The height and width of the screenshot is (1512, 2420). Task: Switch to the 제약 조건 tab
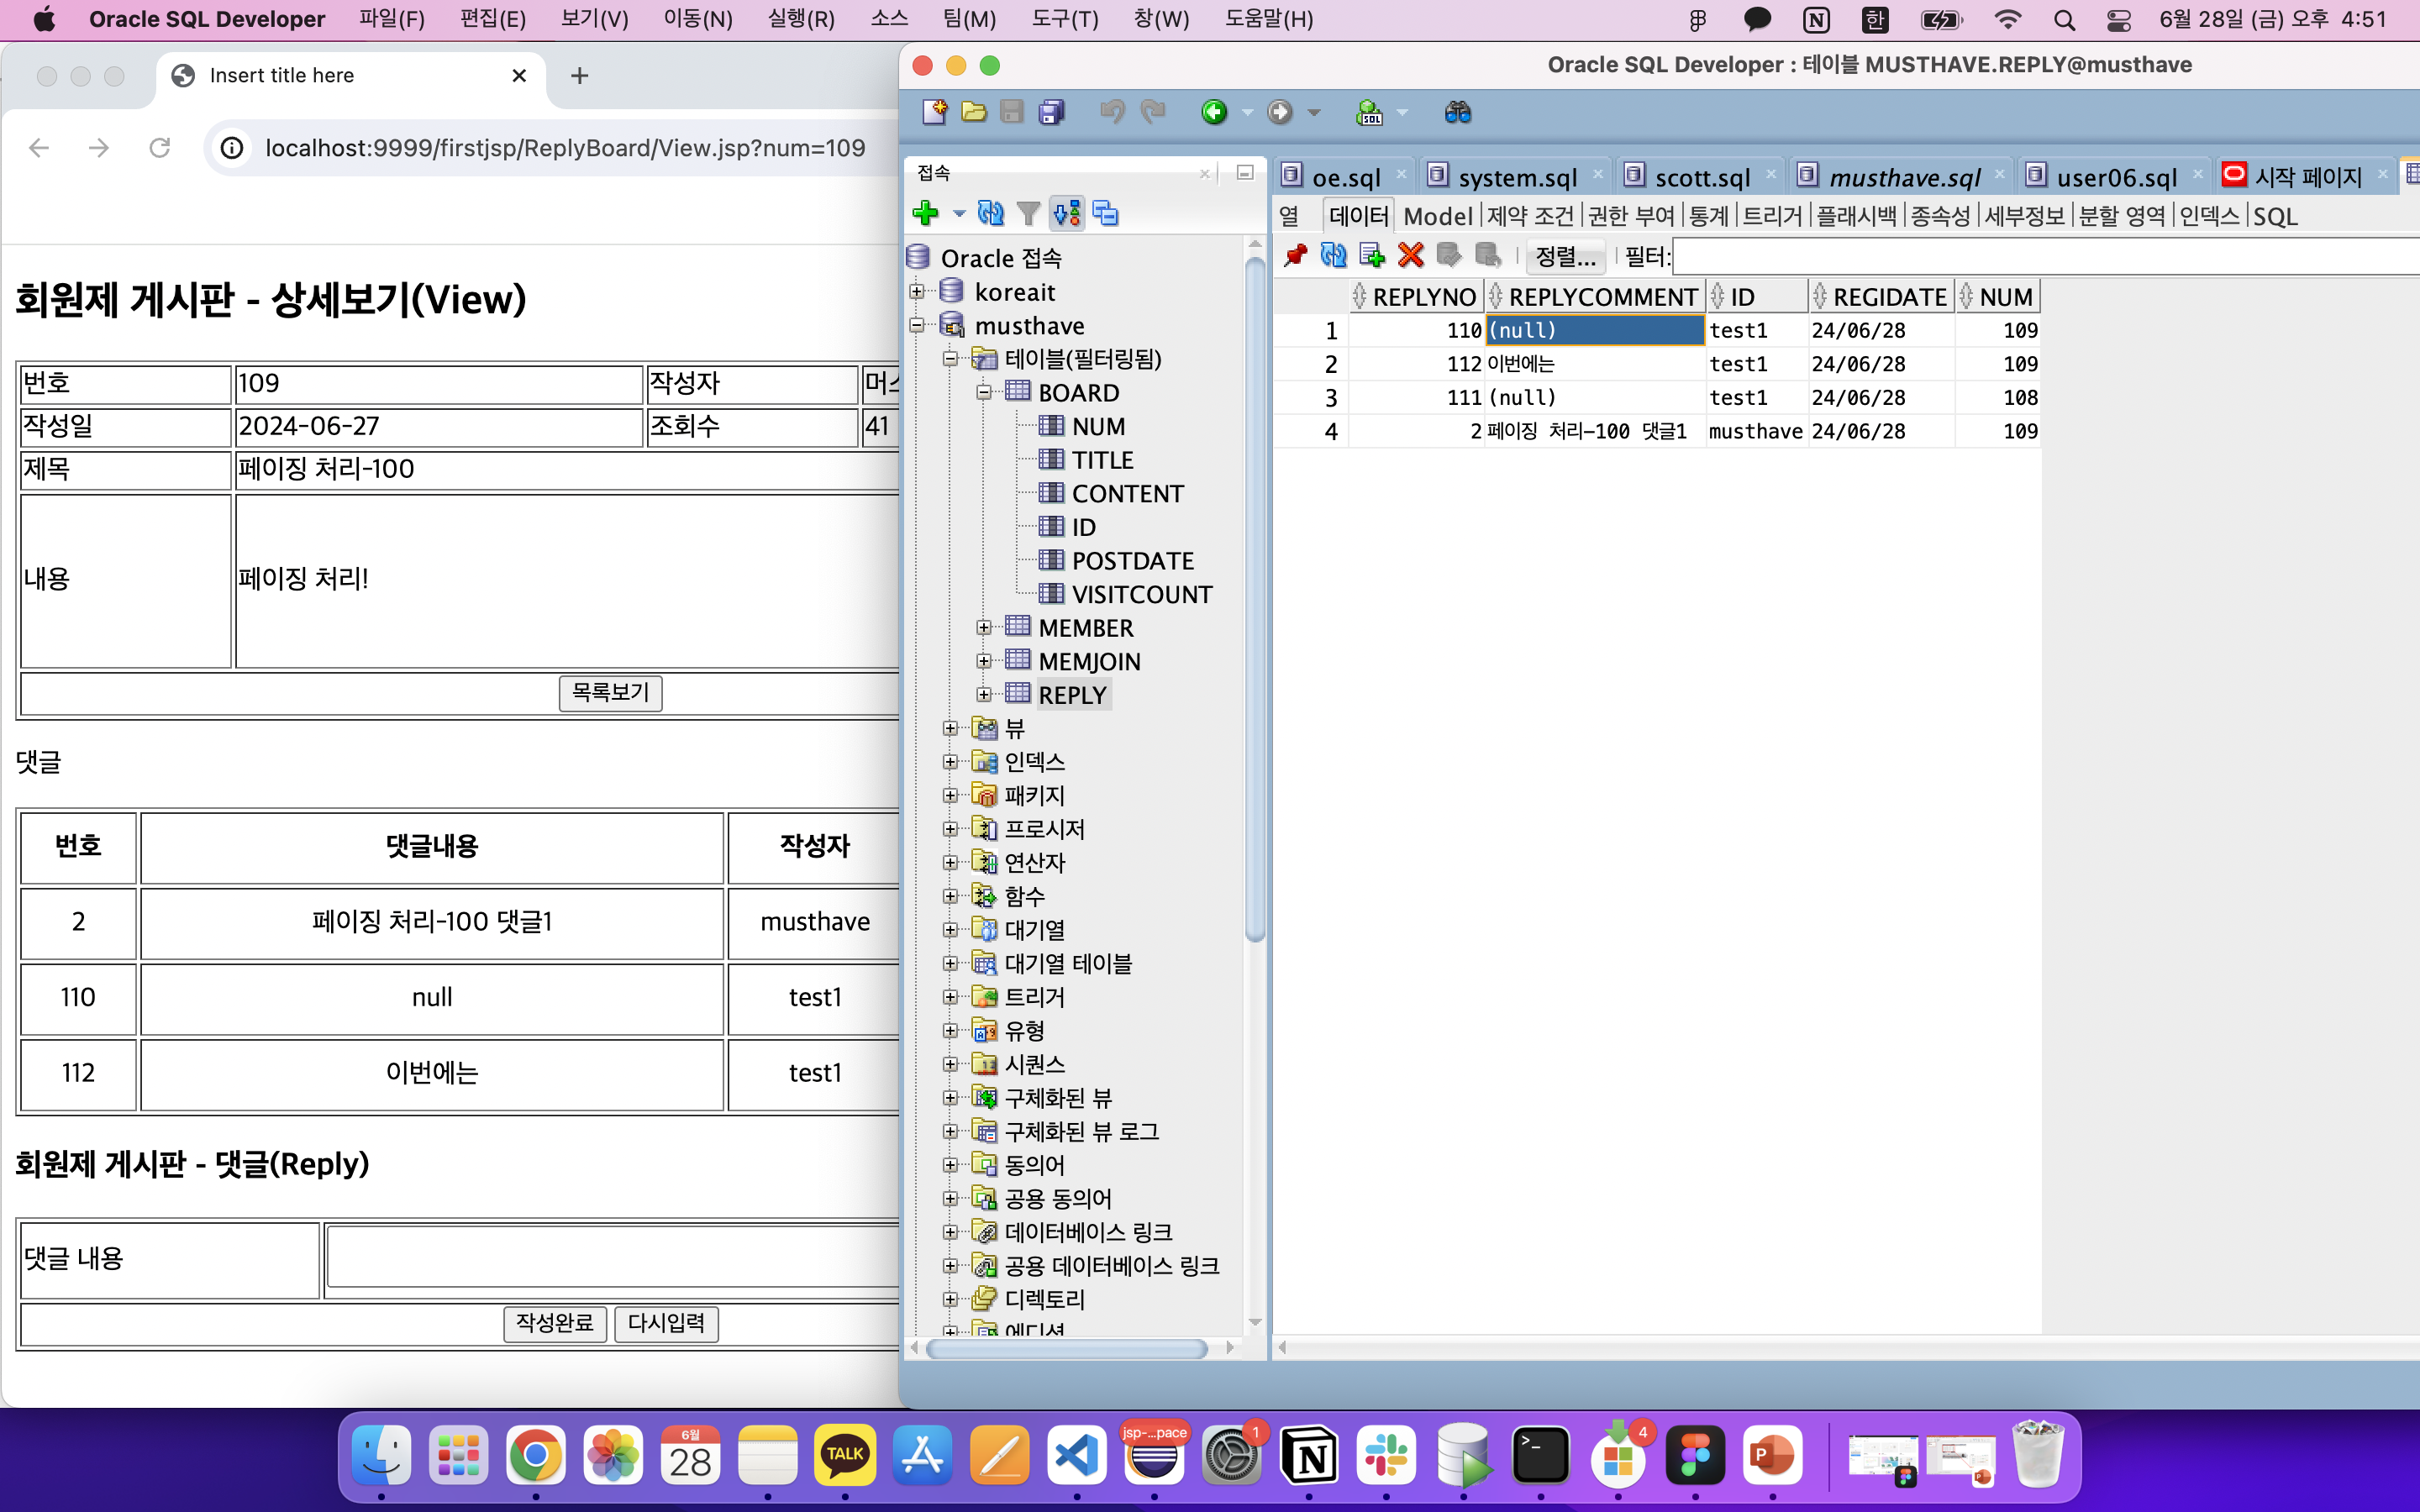1529,216
